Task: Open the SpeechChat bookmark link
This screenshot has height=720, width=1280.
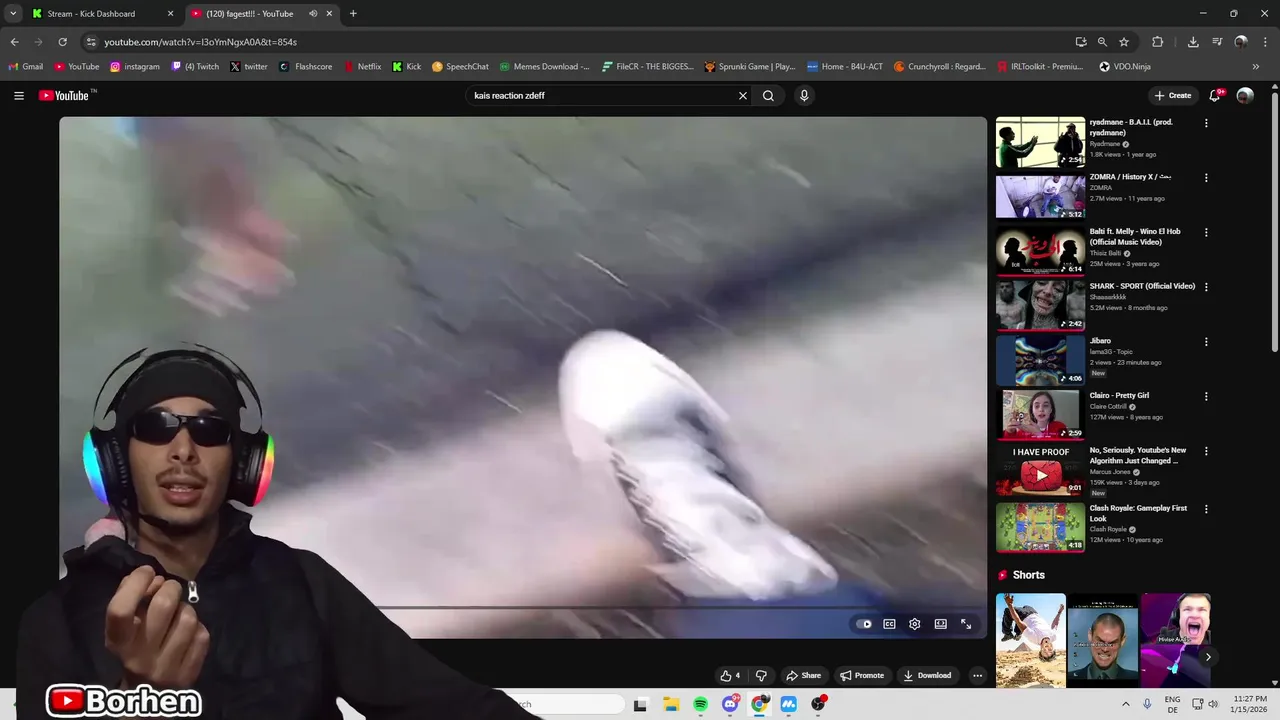Action: click(x=460, y=67)
